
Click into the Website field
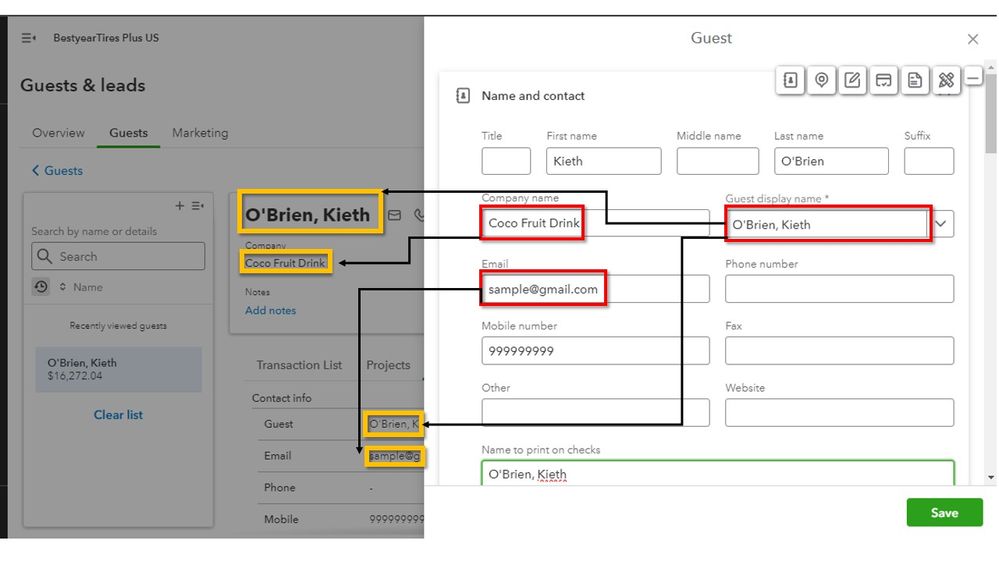839,412
